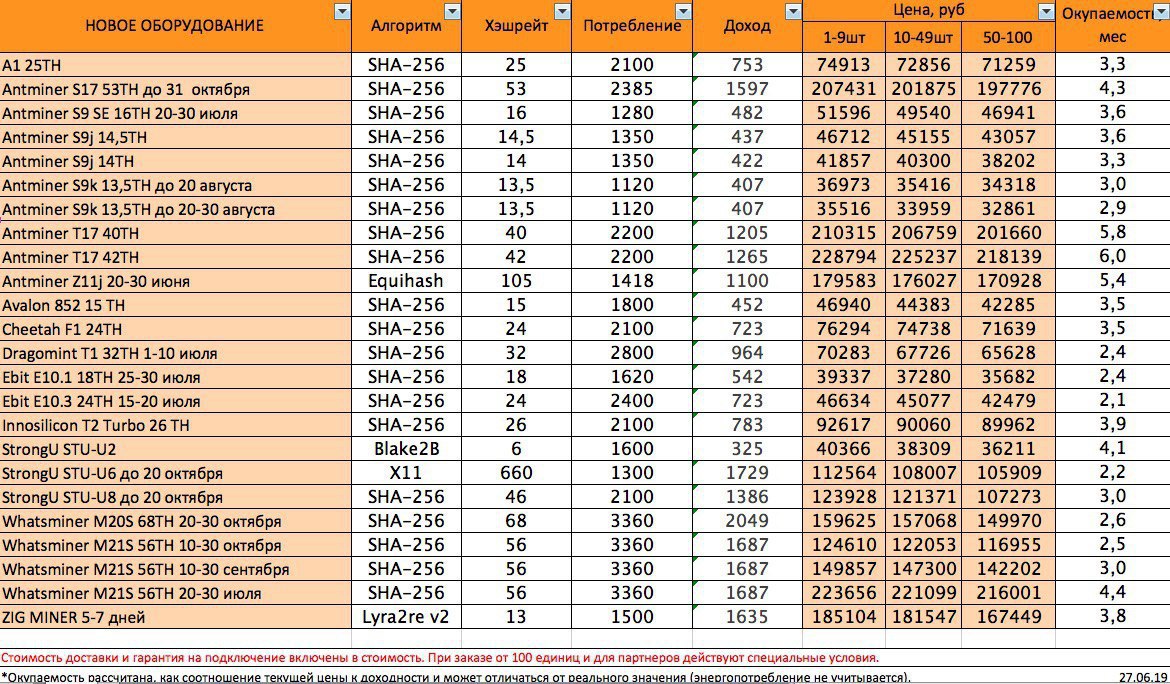Select the 50-100 price subheader
This screenshot has width=1170, height=684.
coord(1008,37)
